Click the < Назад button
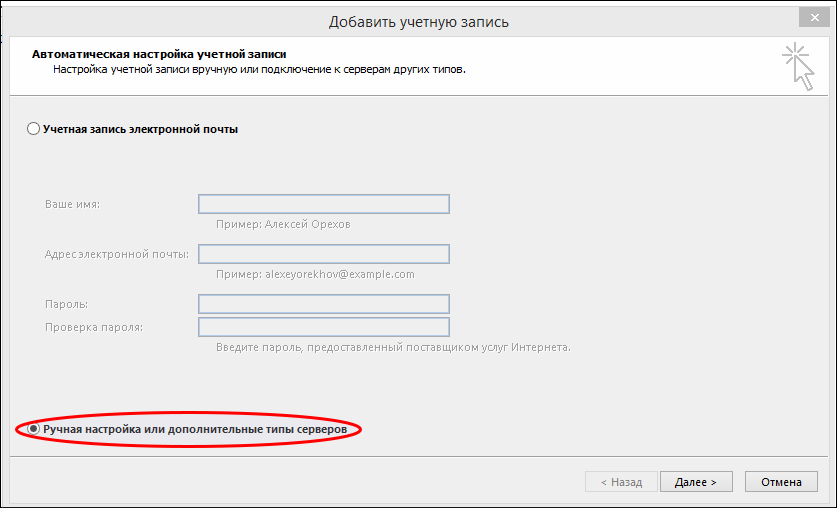Image resolution: width=837 pixels, height=508 pixels. pyautogui.click(x=621, y=482)
